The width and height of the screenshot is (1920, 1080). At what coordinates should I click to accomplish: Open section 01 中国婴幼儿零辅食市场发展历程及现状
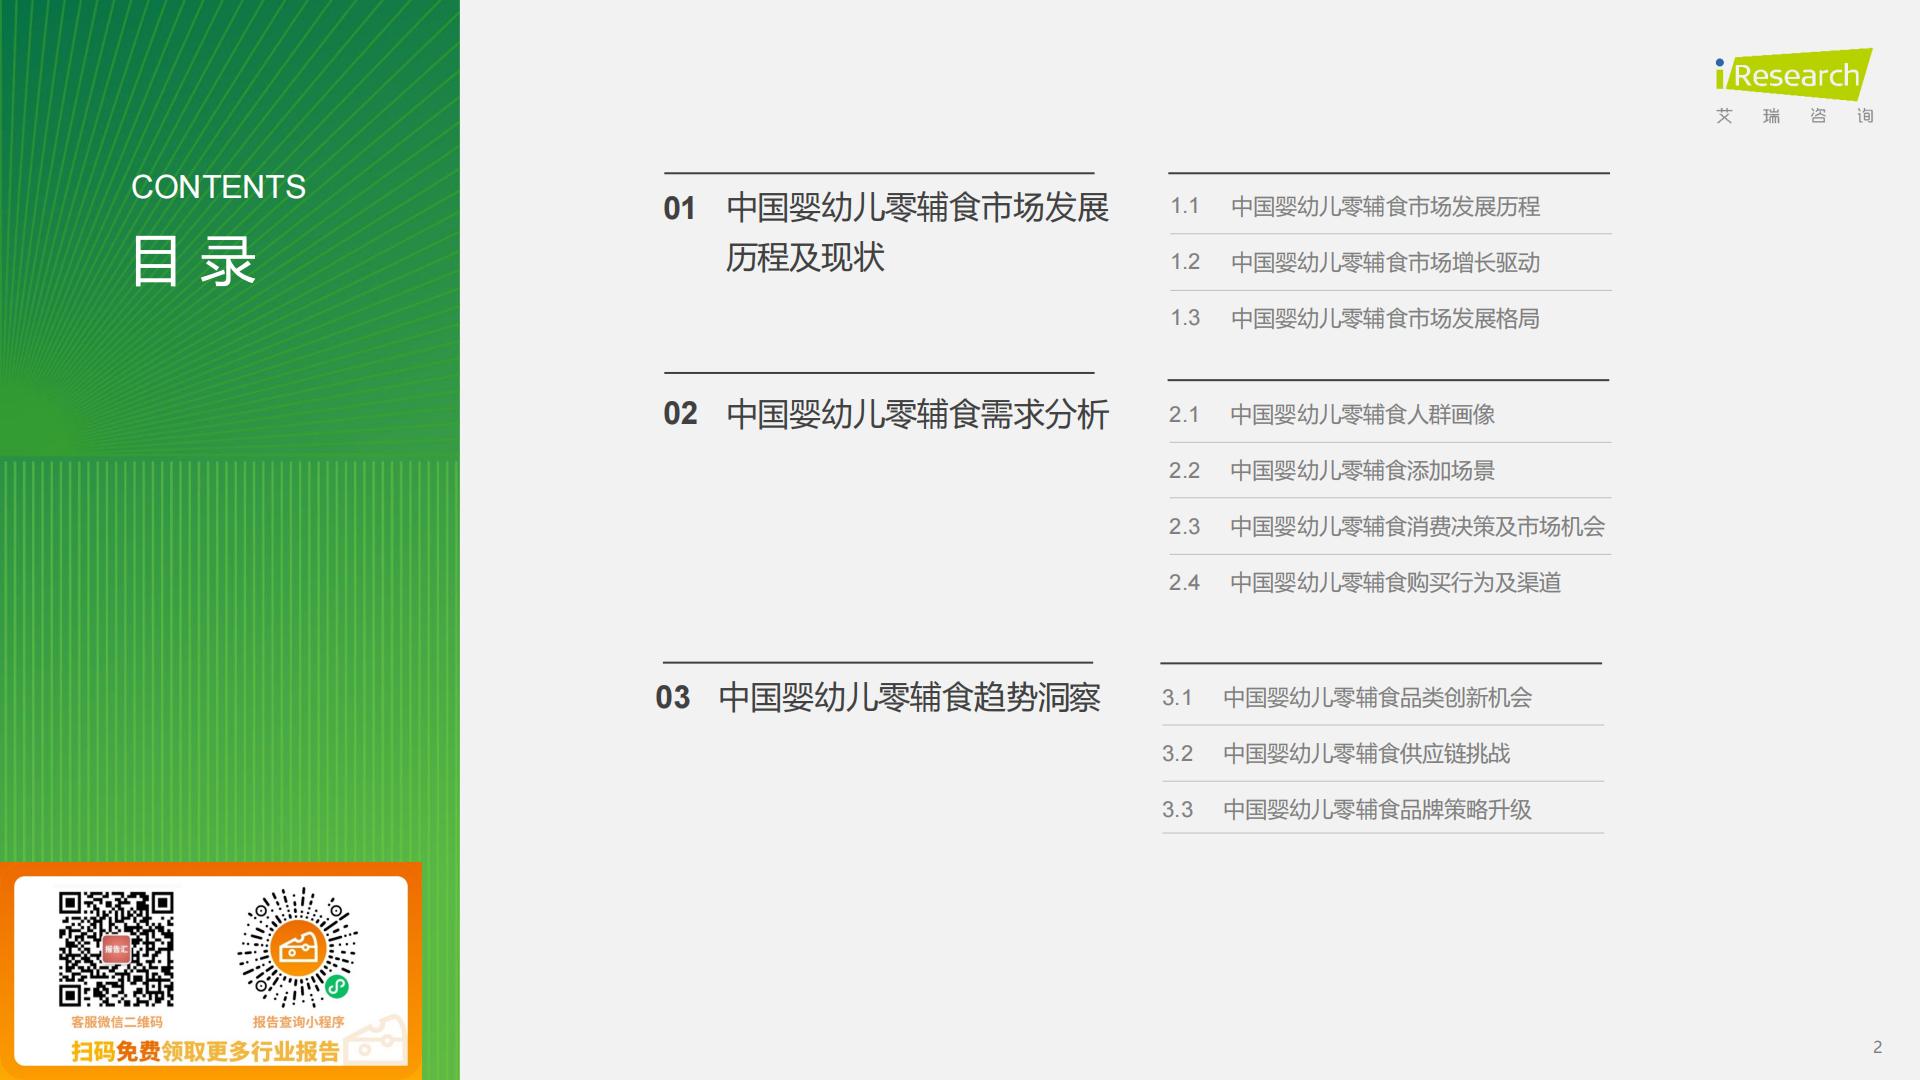click(886, 232)
